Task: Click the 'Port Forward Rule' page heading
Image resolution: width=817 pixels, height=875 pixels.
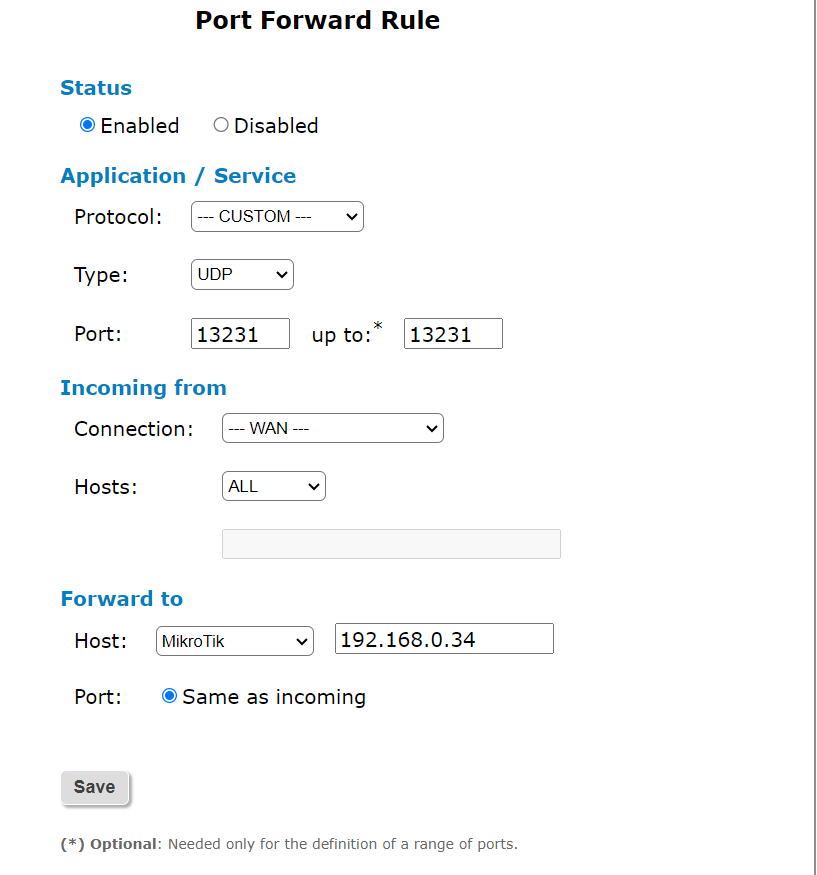Action: [x=317, y=20]
